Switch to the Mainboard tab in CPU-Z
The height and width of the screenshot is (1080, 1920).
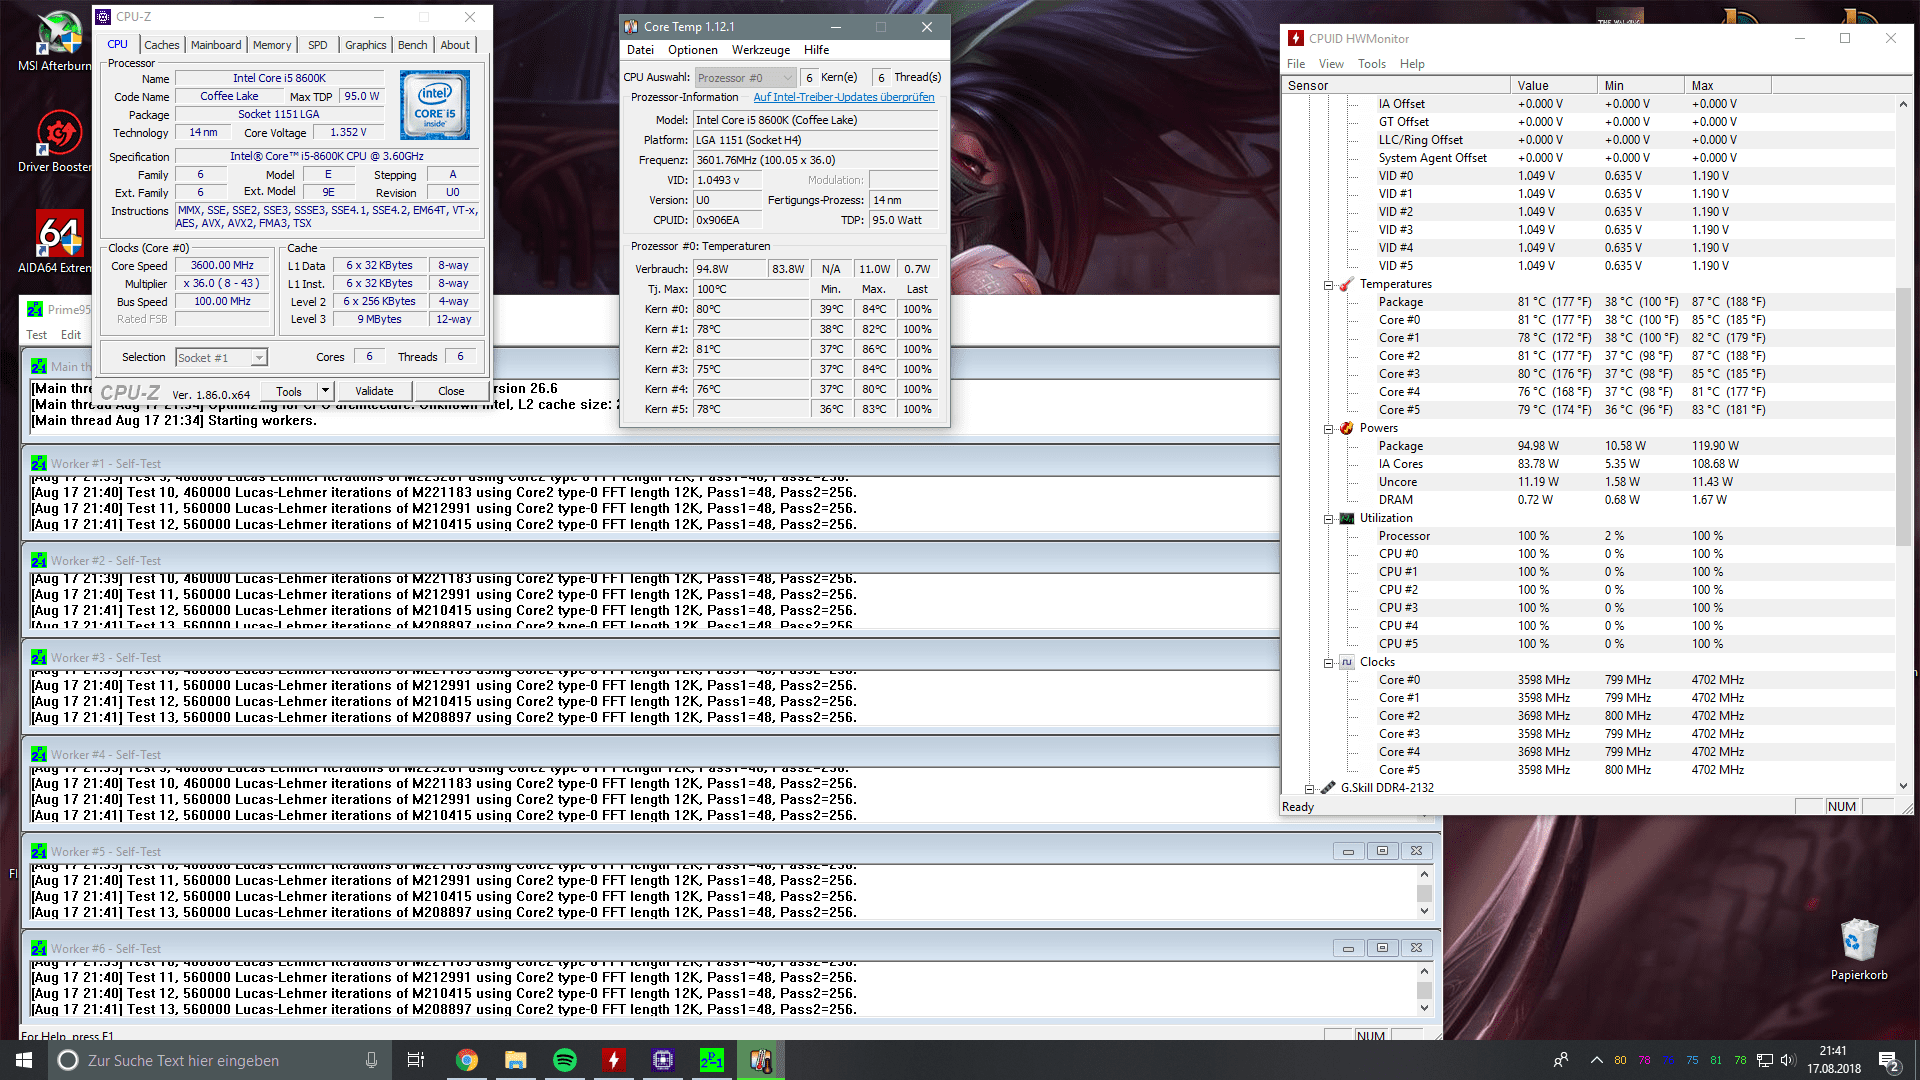tap(216, 45)
